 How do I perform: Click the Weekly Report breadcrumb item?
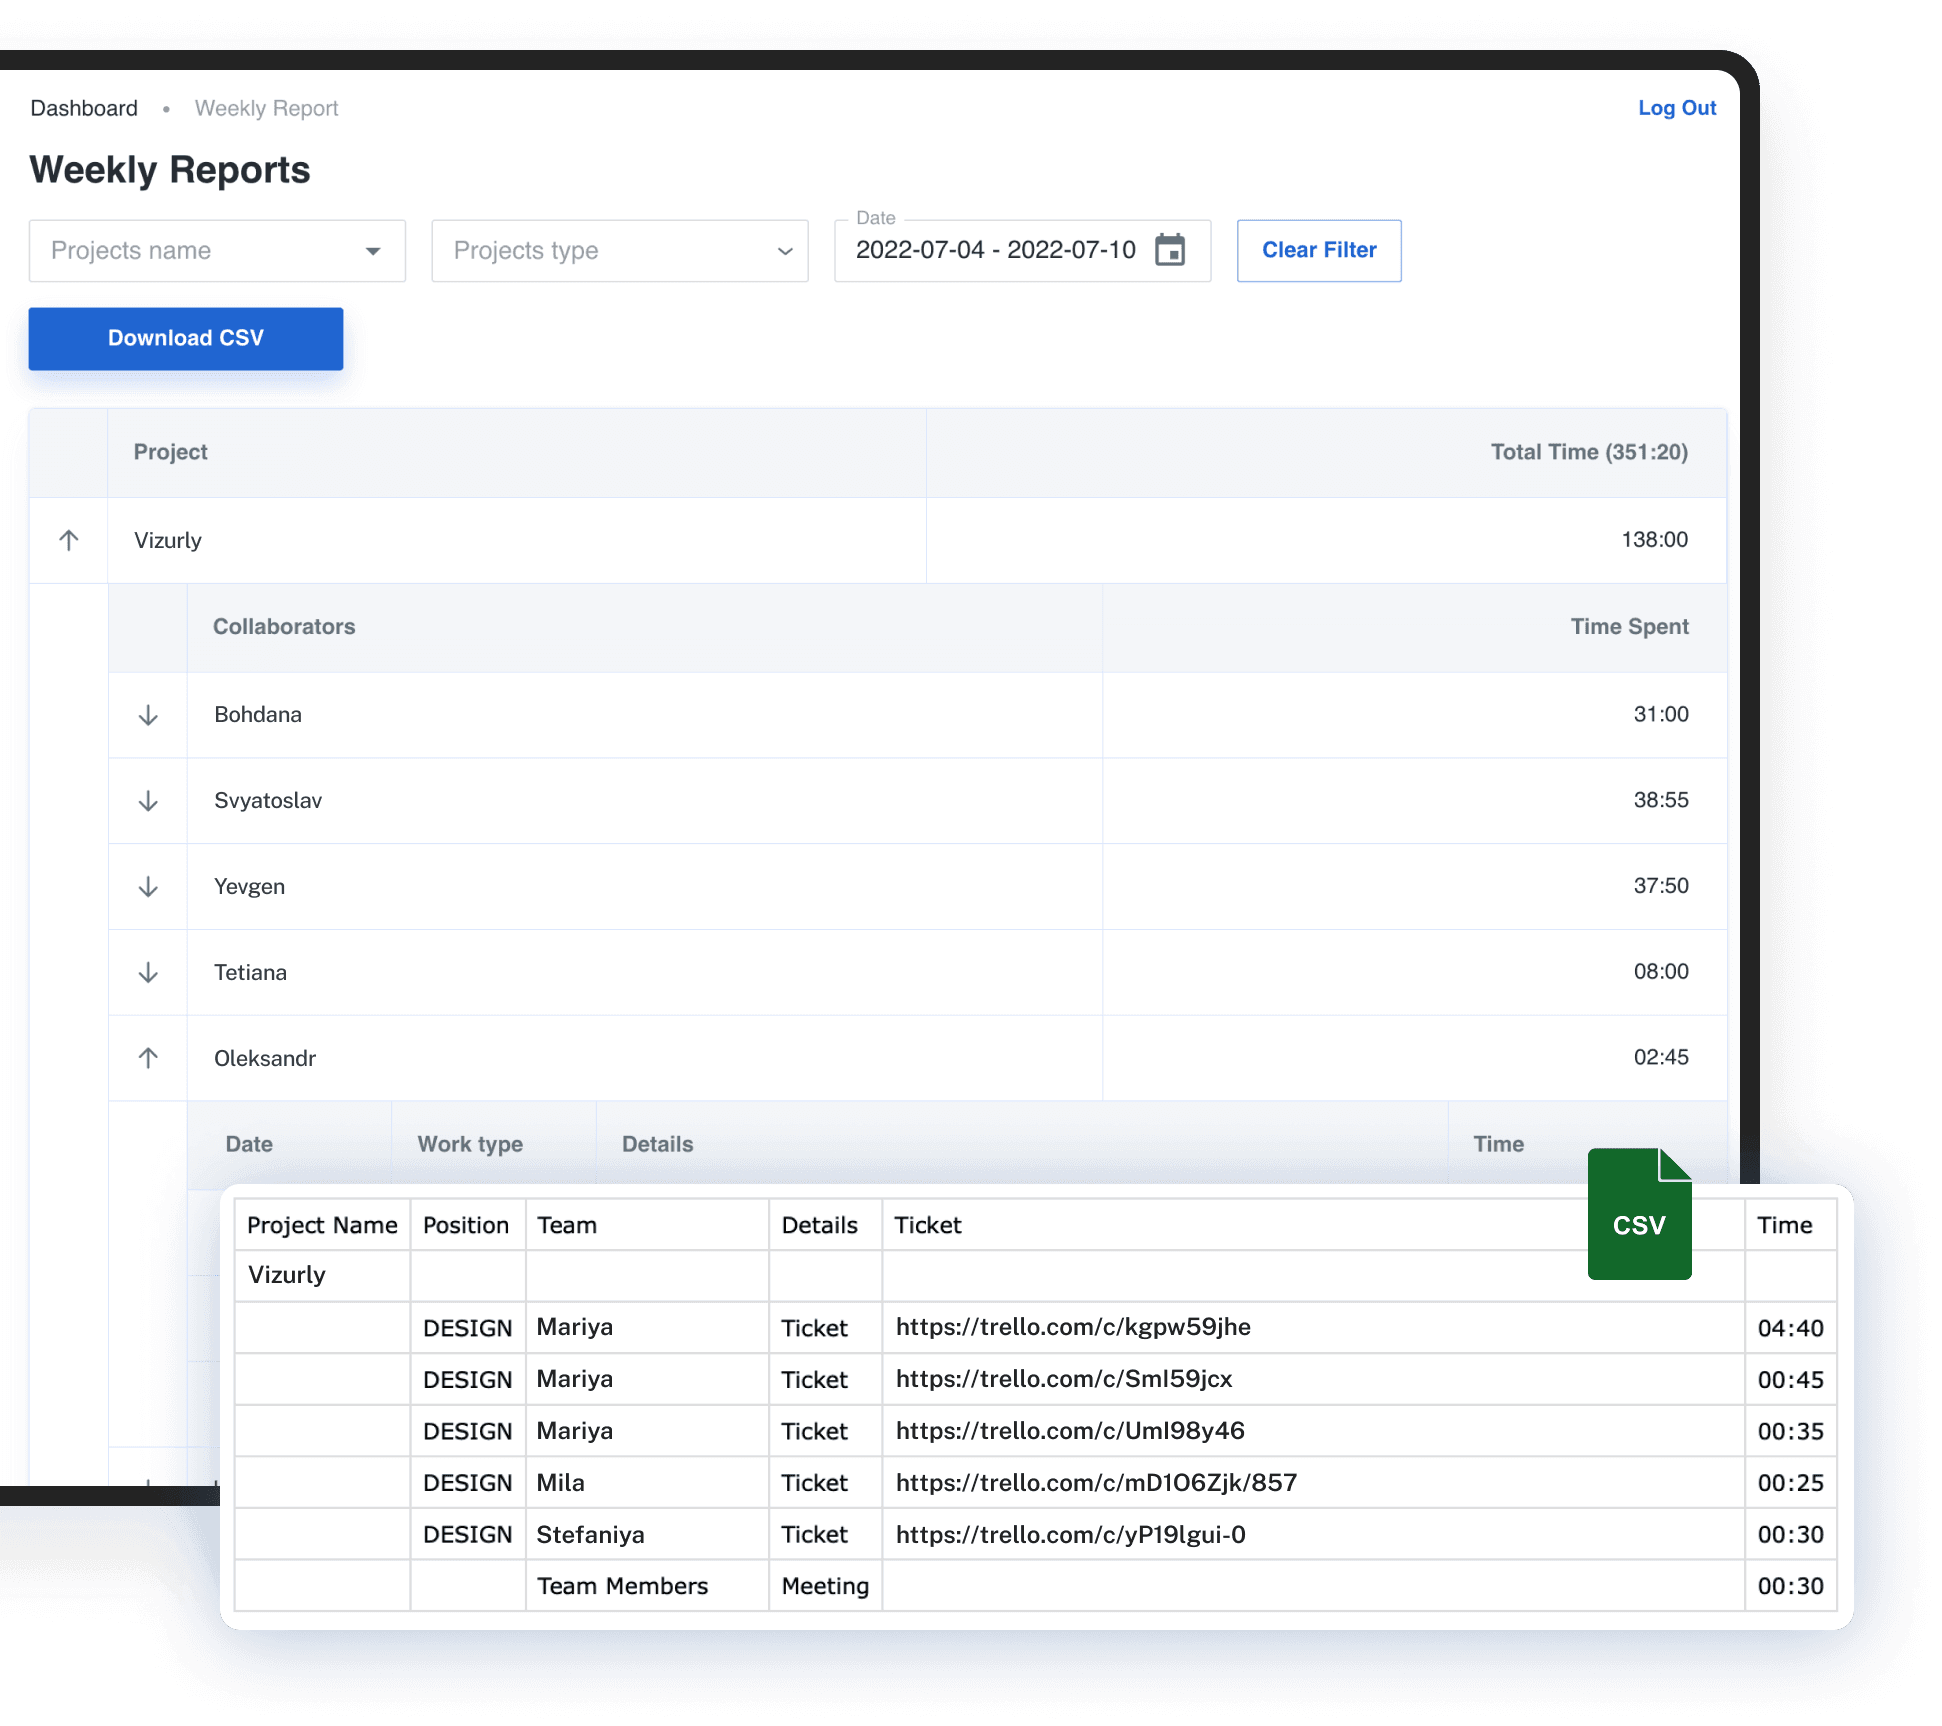pyautogui.click(x=266, y=107)
